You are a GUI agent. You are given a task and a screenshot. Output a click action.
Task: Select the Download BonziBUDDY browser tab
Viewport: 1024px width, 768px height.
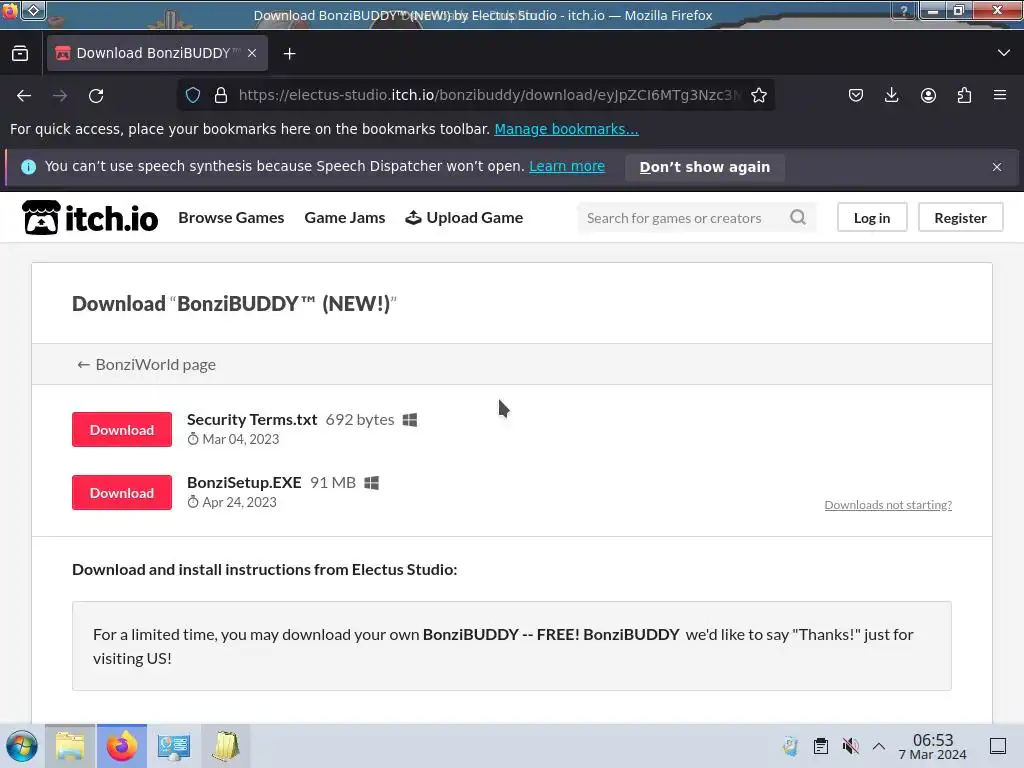click(x=157, y=53)
